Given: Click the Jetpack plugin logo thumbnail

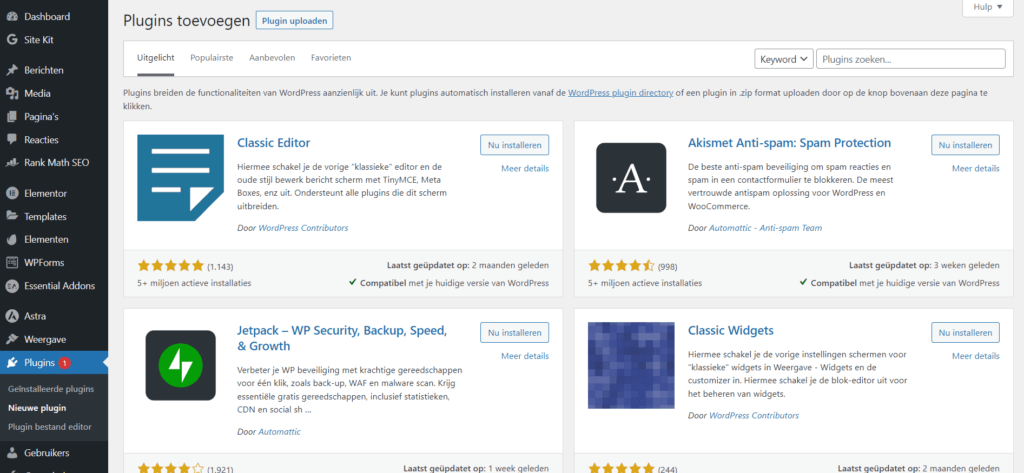Looking at the screenshot, I should (180, 365).
